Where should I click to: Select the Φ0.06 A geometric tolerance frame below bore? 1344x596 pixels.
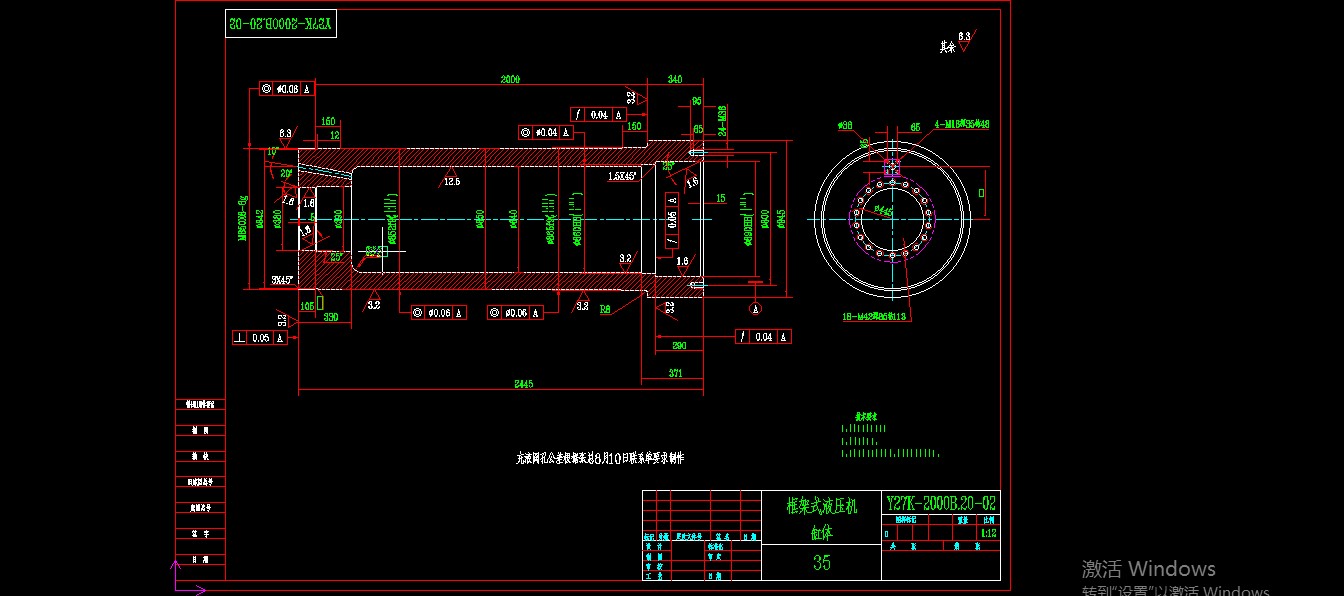pos(438,312)
